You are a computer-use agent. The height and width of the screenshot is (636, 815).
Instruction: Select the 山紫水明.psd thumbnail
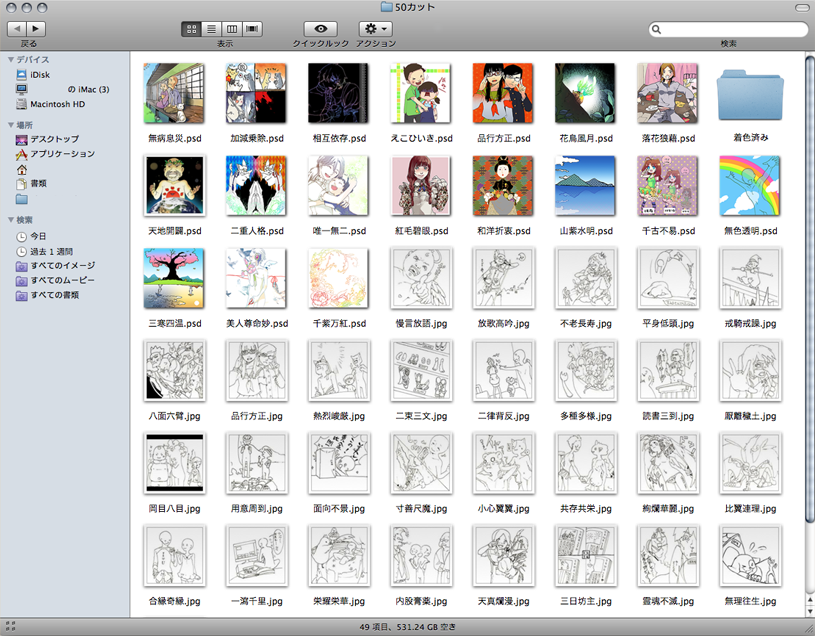(x=585, y=186)
